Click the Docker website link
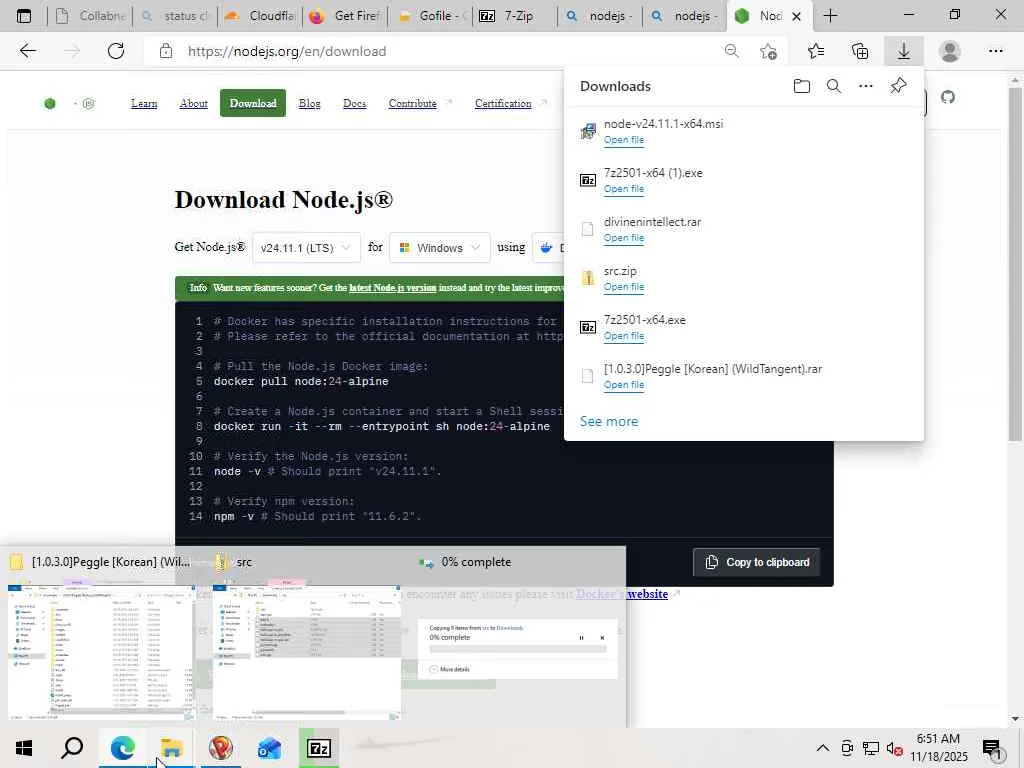This screenshot has width=1024, height=768. 622,594
